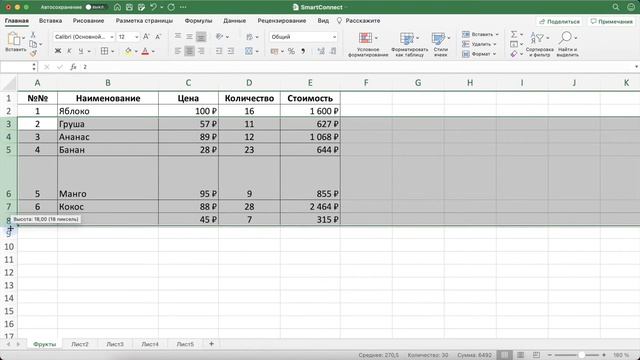Click the borders grid icon
Image resolution: width=640 pixels, height=360 pixels.
pos(104,51)
